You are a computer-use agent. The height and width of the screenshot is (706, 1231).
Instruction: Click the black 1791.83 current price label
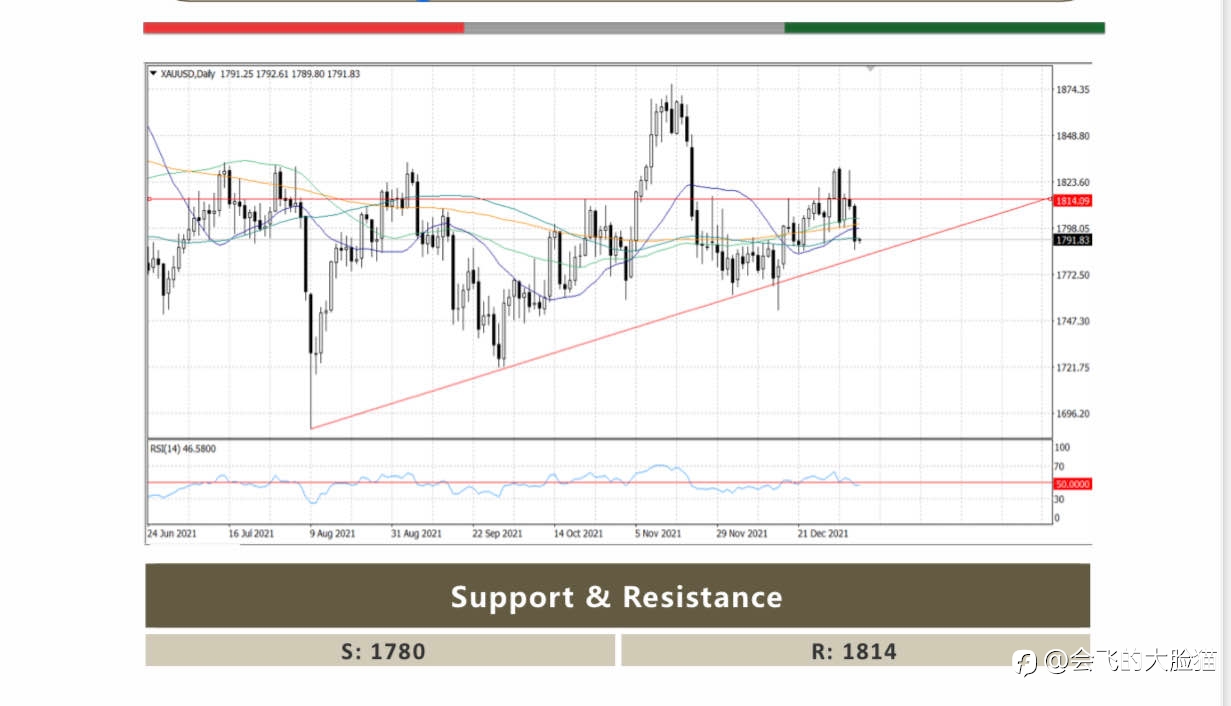(x=1072, y=240)
